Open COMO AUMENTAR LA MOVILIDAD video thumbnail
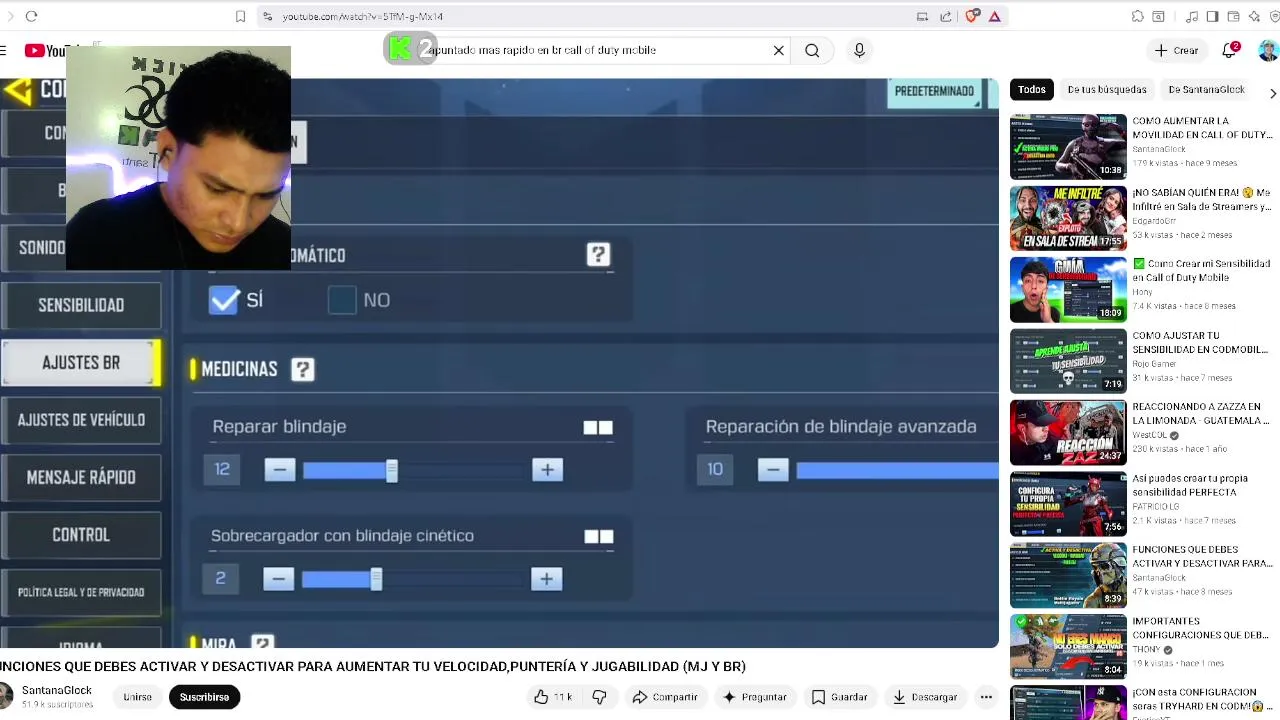 (1068, 146)
